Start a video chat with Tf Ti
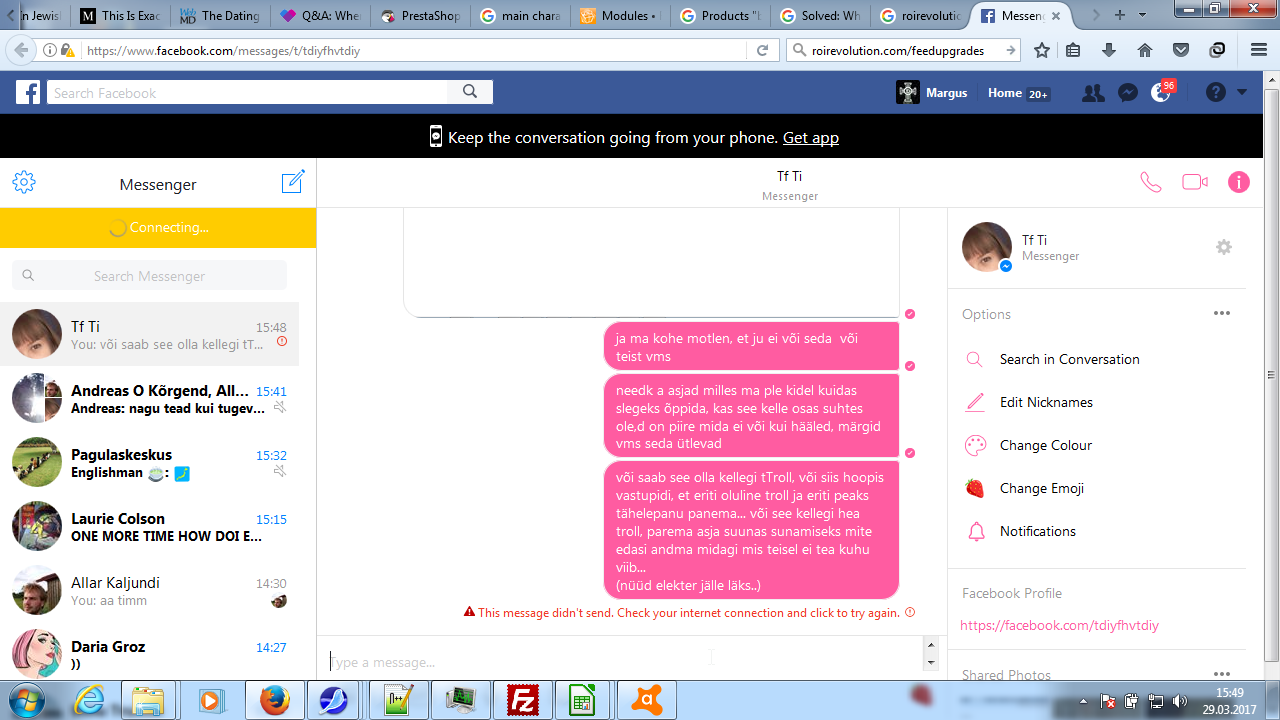This screenshot has width=1280, height=720. click(x=1194, y=182)
